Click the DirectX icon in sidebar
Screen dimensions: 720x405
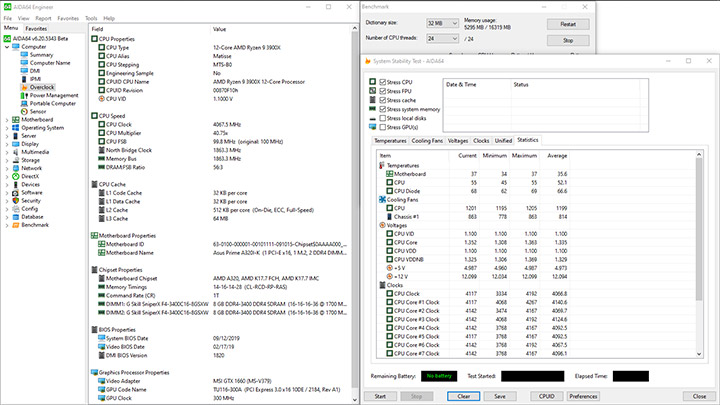[x=14, y=176]
